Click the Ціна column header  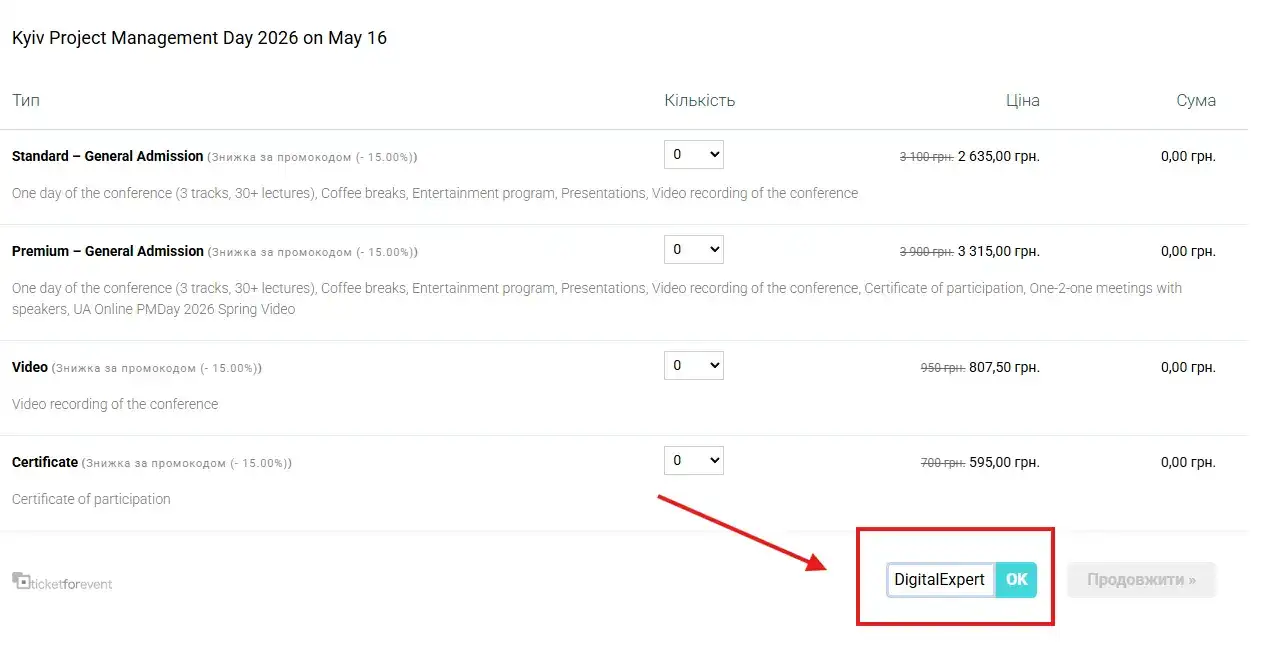[1022, 100]
